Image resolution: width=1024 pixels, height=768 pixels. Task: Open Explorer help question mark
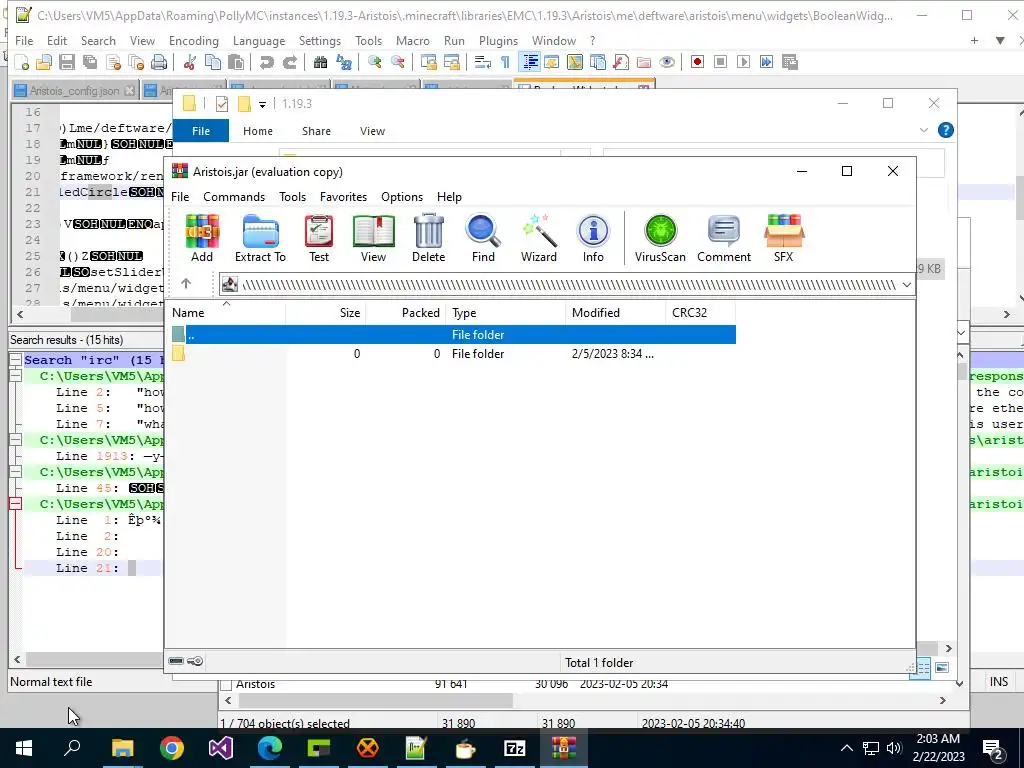click(x=946, y=130)
